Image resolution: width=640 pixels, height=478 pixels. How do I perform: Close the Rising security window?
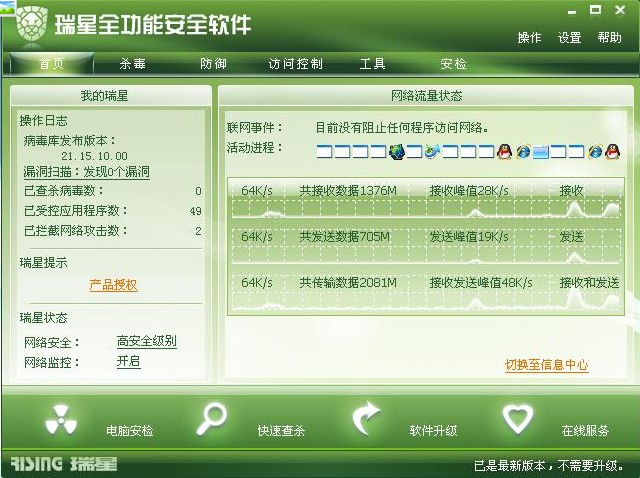coord(620,10)
